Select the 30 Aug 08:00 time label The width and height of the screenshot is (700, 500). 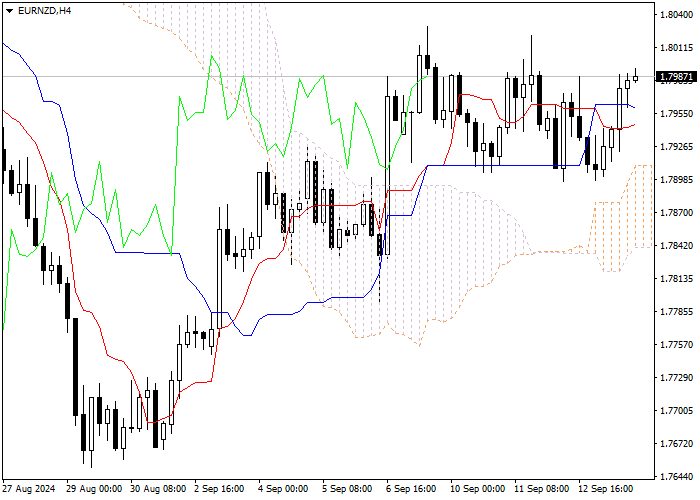[158, 489]
